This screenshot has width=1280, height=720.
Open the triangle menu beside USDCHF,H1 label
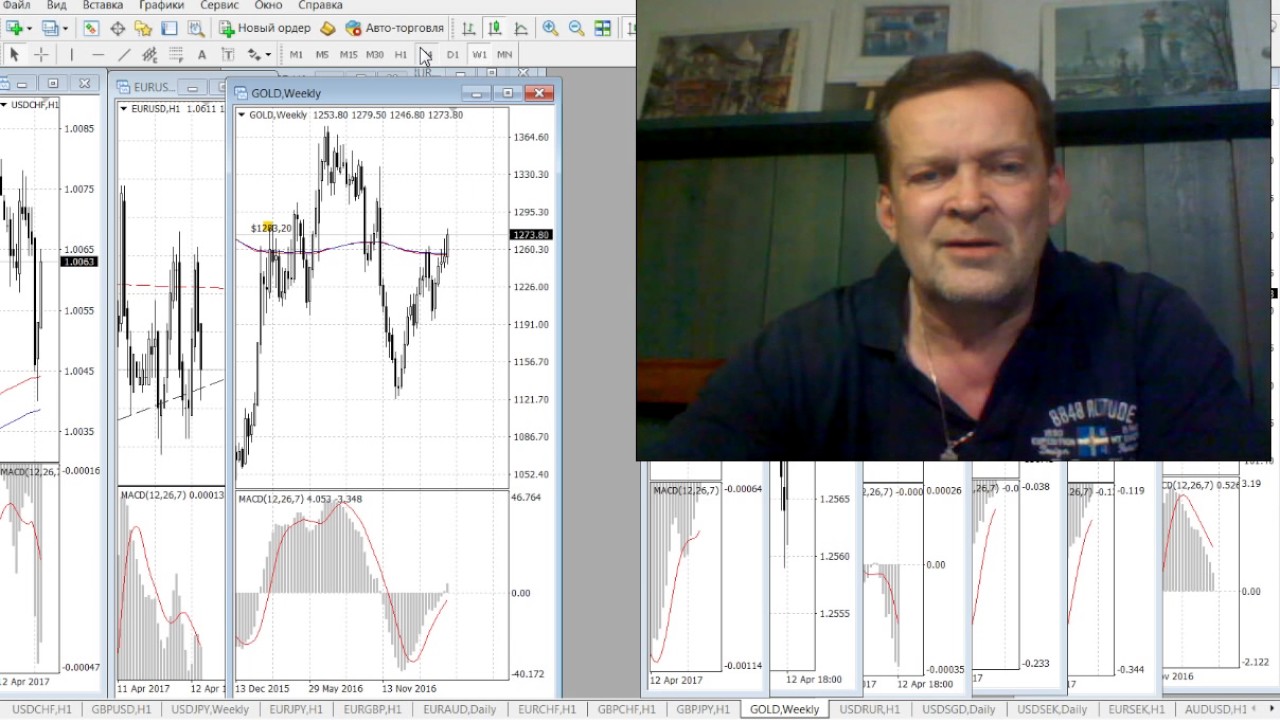(x=5, y=104)
